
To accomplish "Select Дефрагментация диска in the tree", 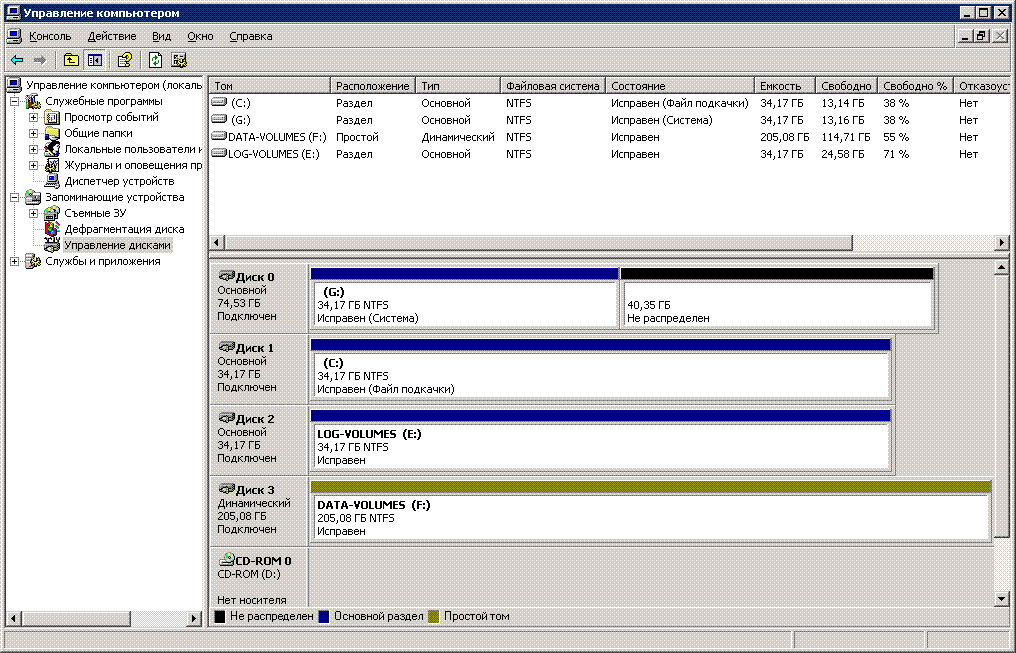I will (124, 229).
